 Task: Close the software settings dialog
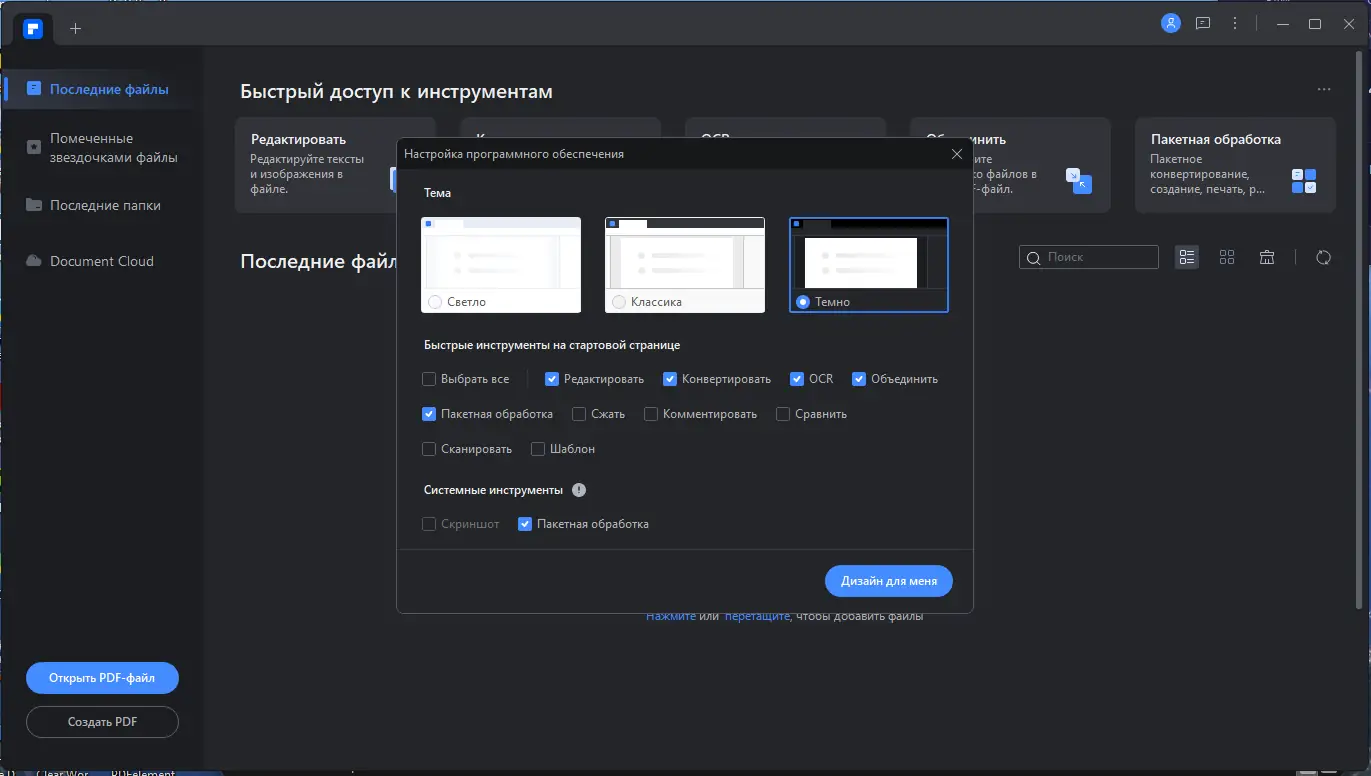957,154
